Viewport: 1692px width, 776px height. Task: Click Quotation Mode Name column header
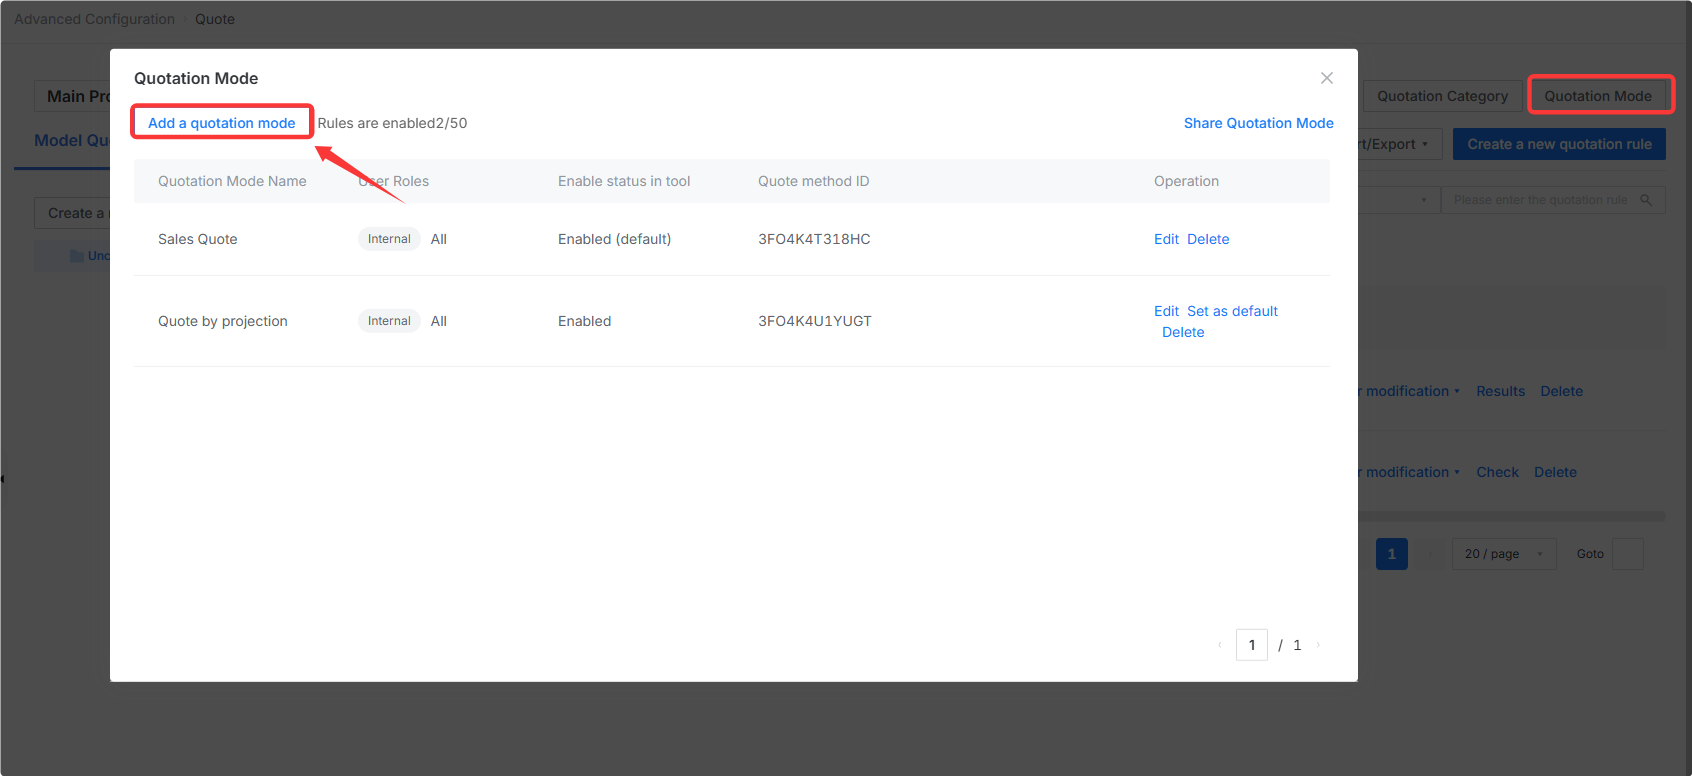click(x=232, y=181)
